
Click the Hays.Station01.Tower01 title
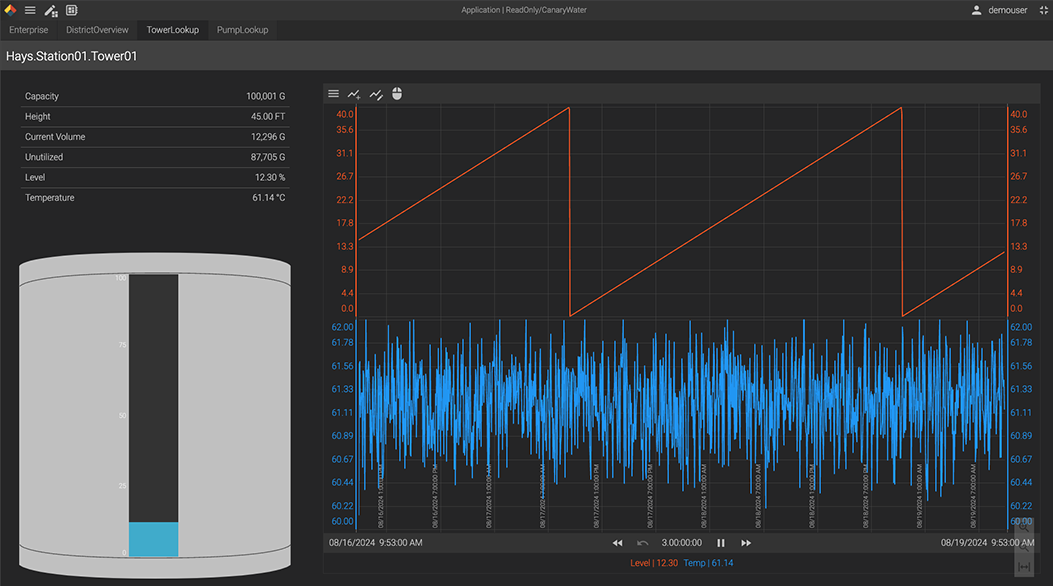71,56
